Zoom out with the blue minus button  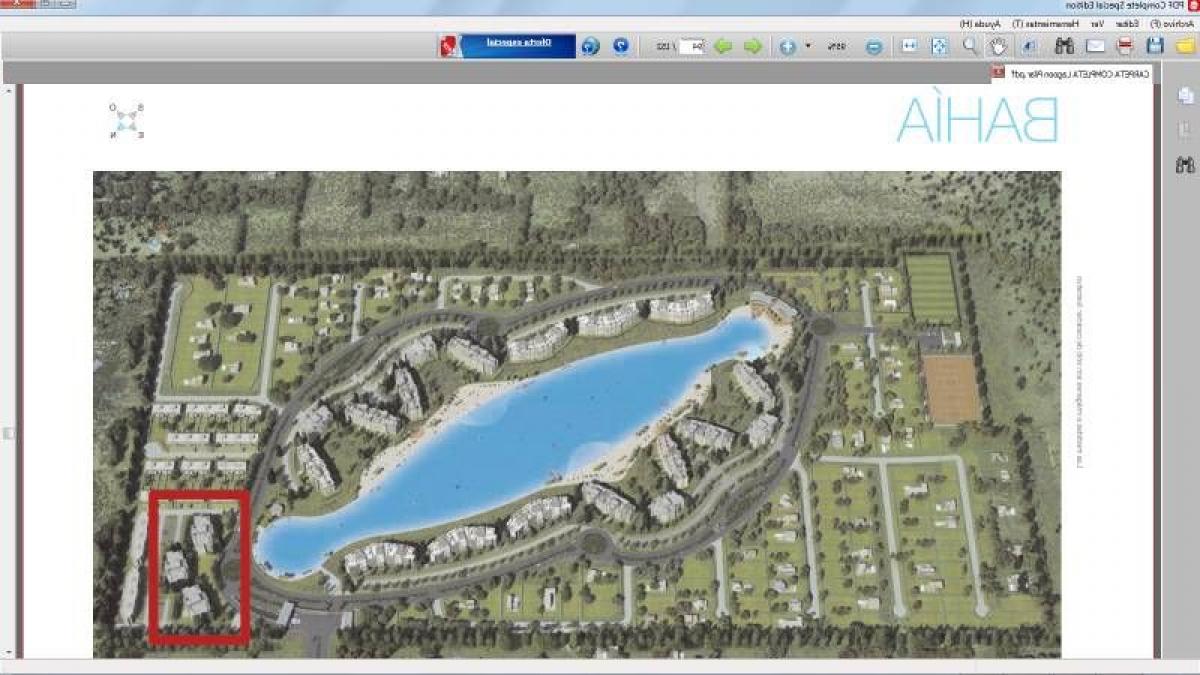(874, 46)
